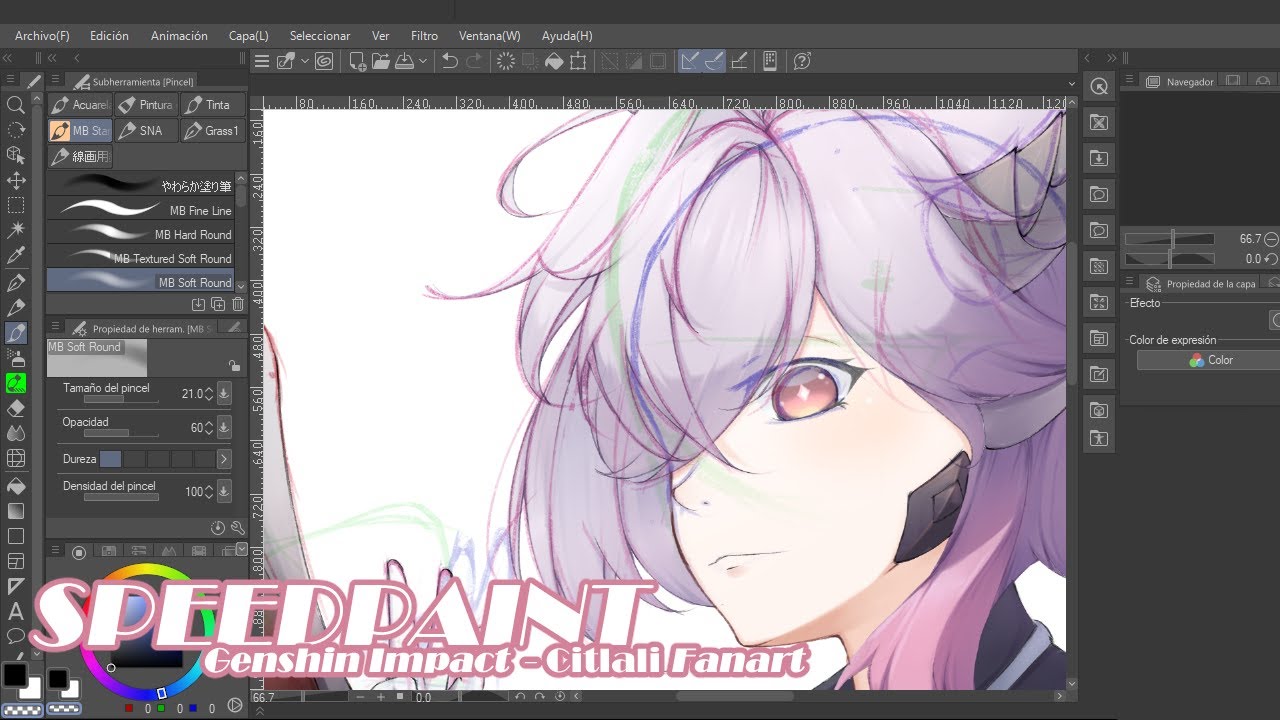Duplicate sub tool icon below brush list
Viewport: 1280px width, 720px height.
(218, 304)
